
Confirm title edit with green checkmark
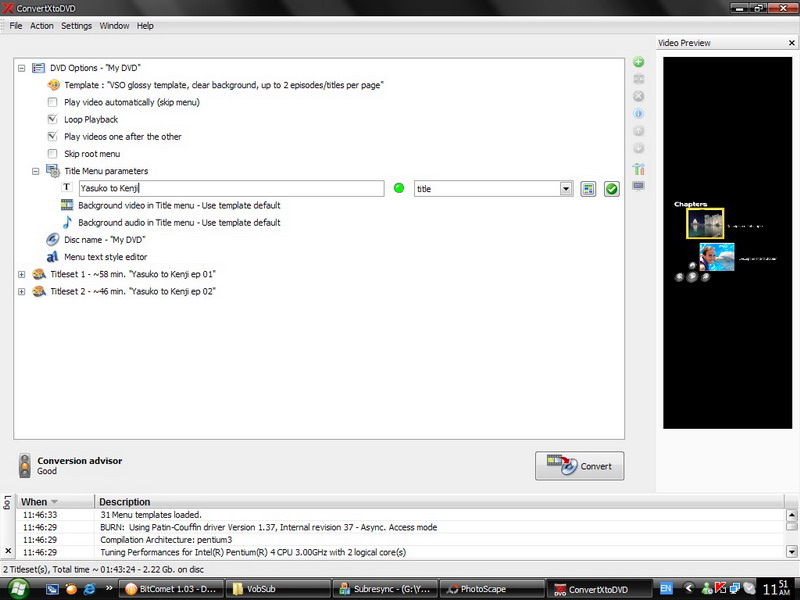pos(611,189)
